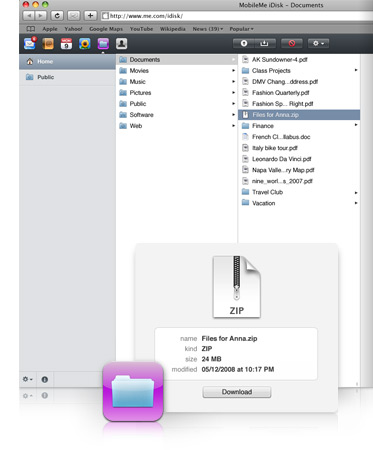
Task: Click the ZIP file preview thumbnail
Action: (x=237, y=287)
